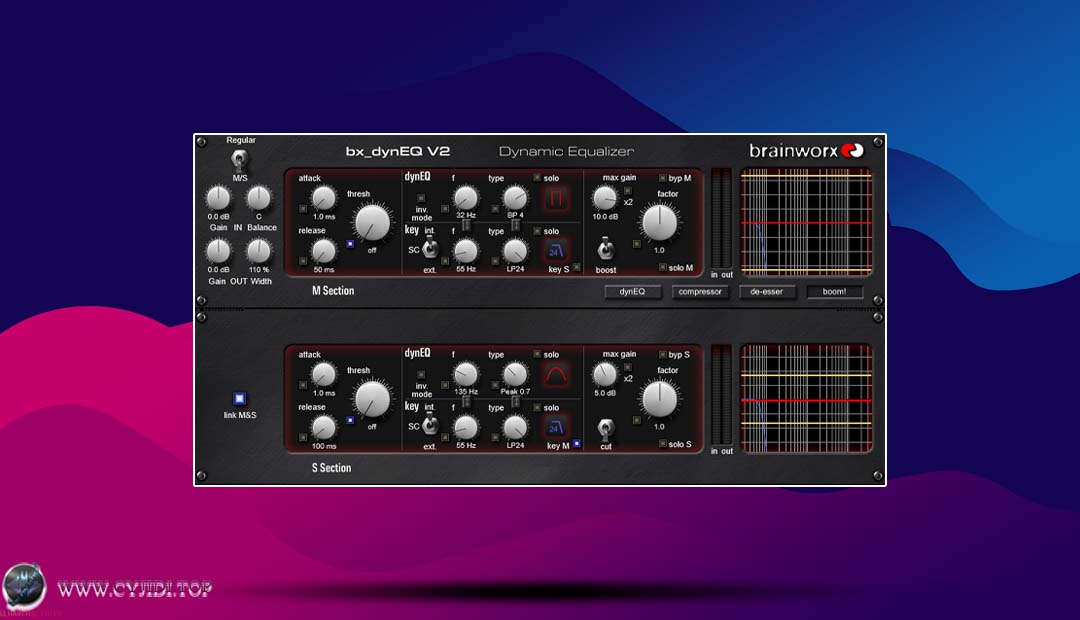Enable key S in M section
Screen dimensions: 1080x620
pos(577,267)
